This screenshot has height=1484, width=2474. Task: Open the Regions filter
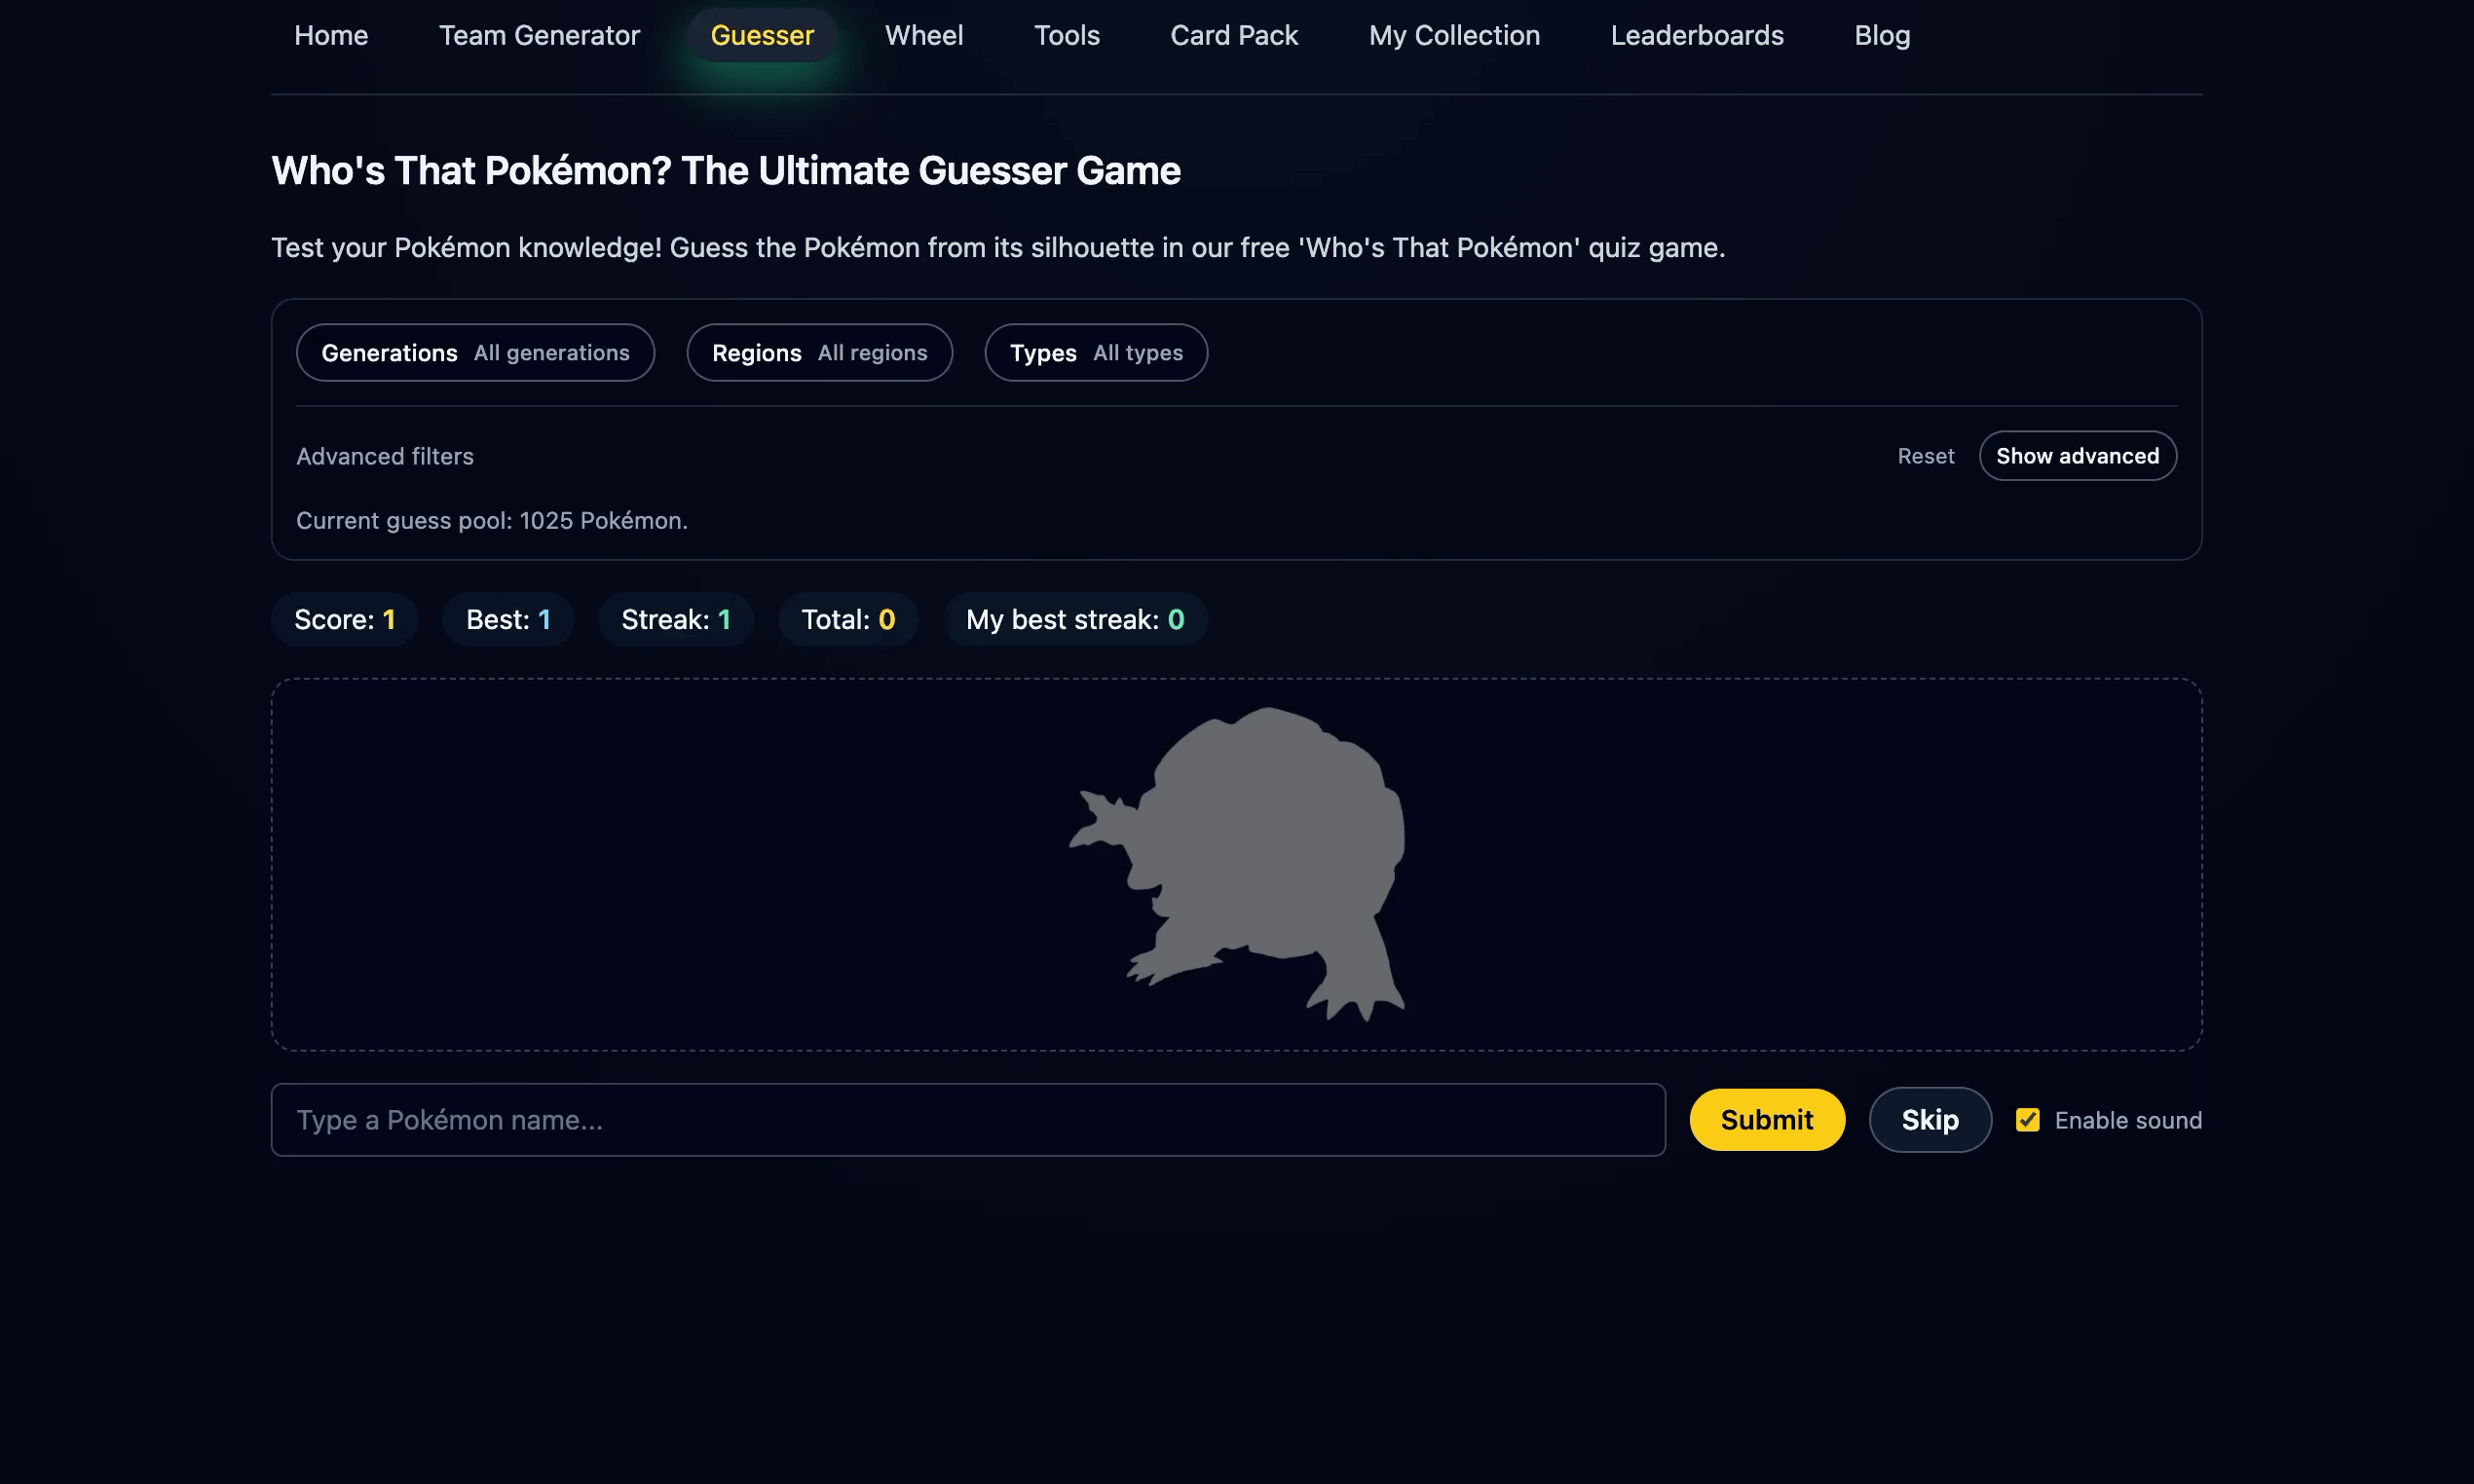[819, 352]
